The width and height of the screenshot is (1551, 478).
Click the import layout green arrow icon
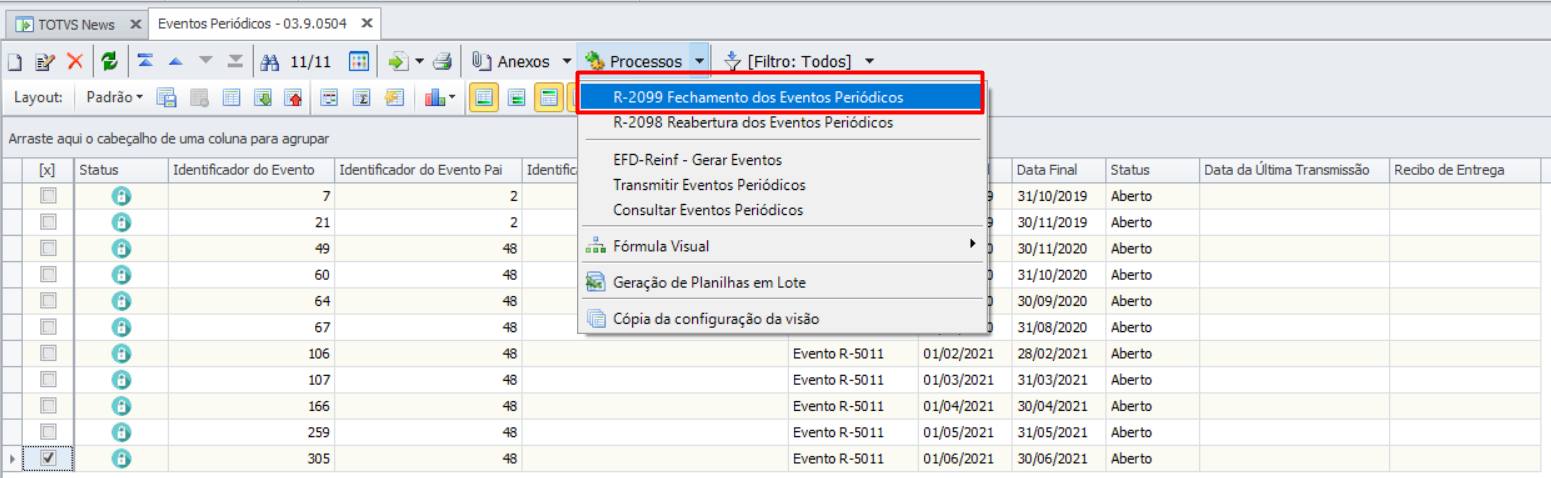[263, 98]
